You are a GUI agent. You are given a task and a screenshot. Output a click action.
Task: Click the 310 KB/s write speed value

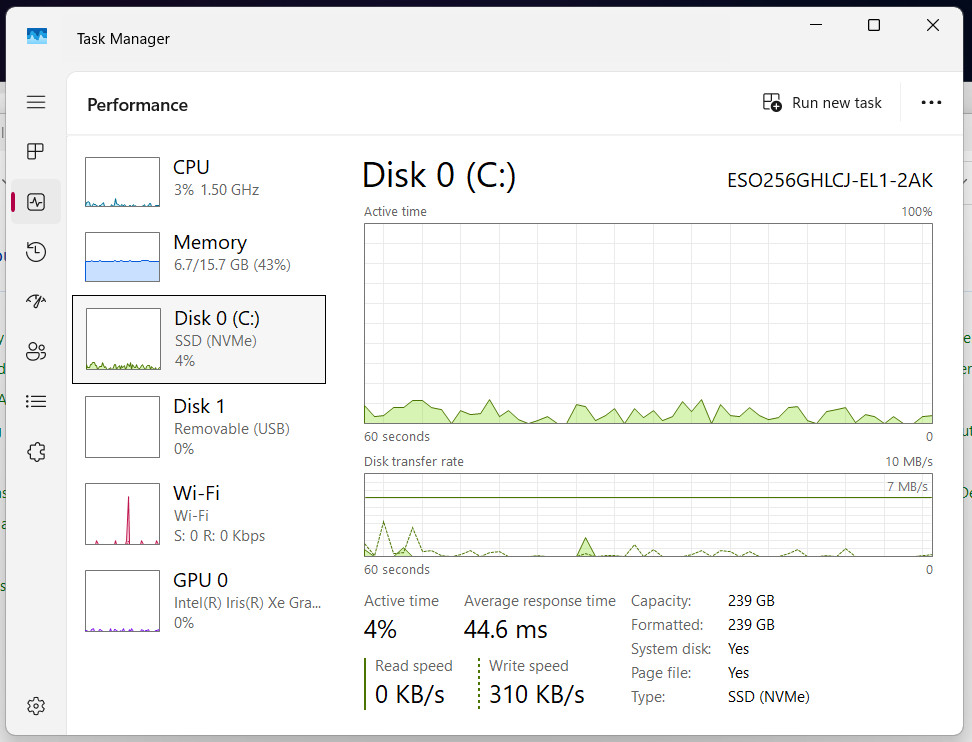[x=536, y=694]
